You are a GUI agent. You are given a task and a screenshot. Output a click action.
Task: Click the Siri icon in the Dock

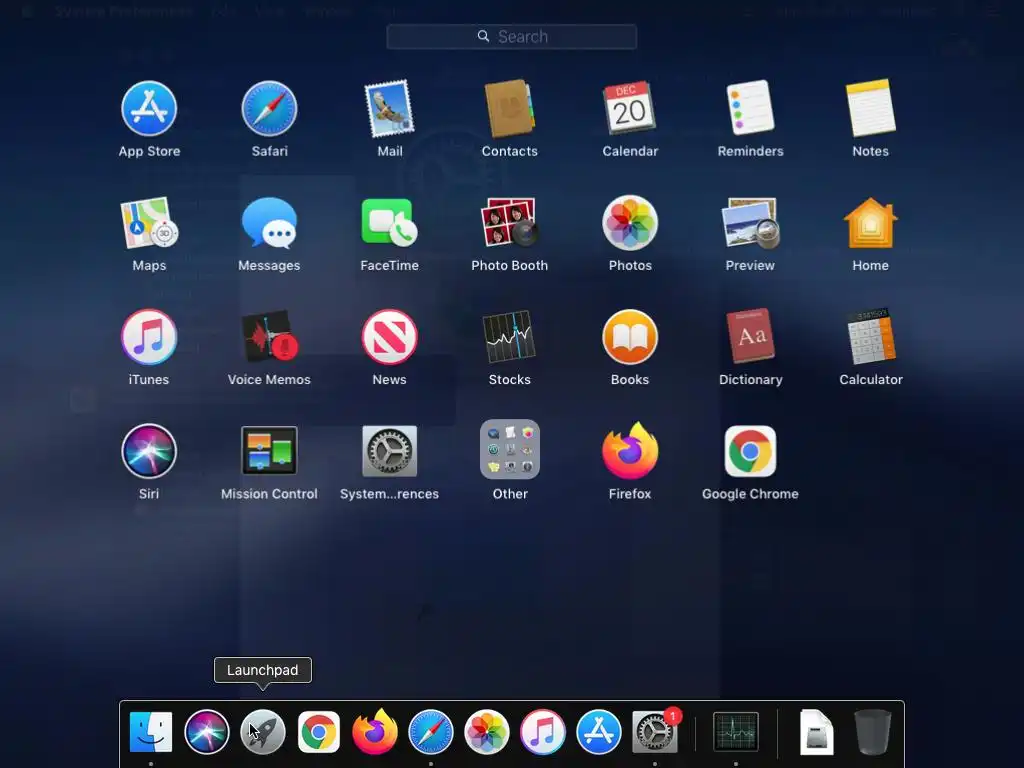207,732
